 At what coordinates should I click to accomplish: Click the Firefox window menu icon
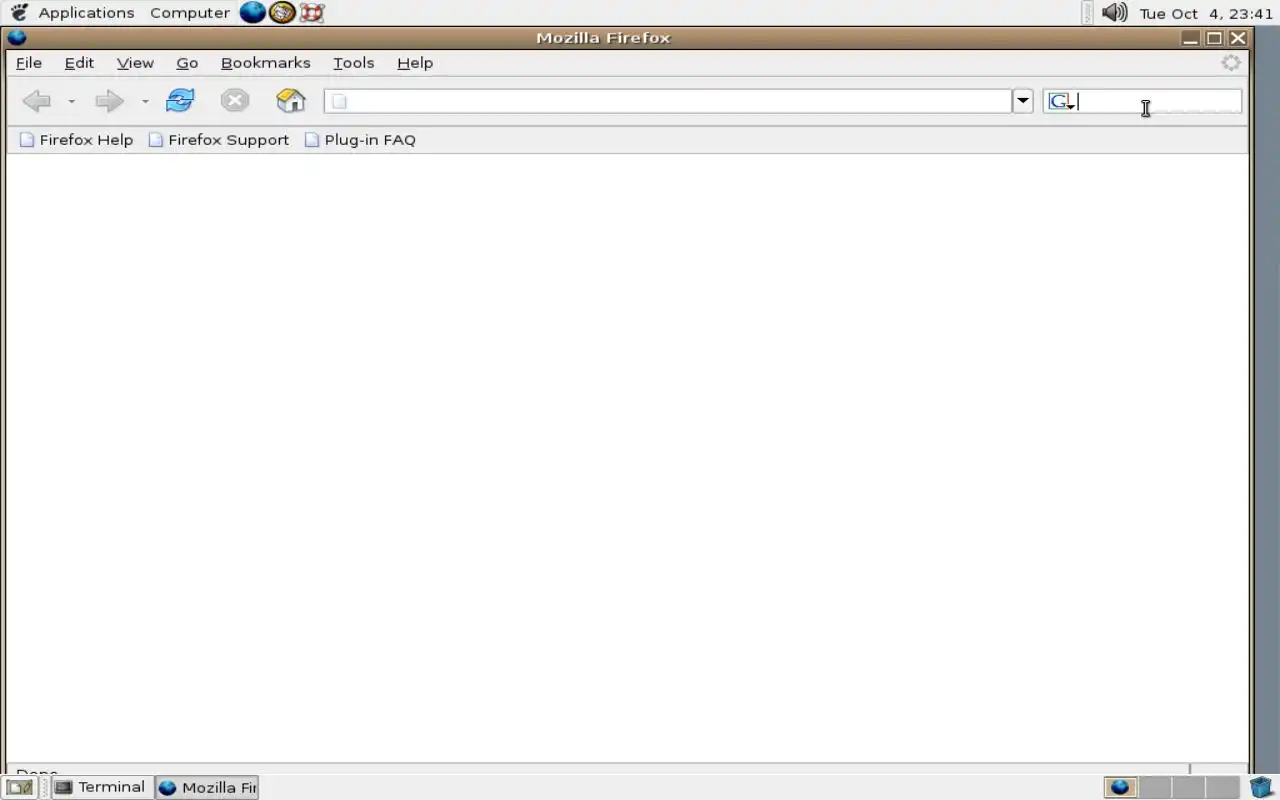16,38
